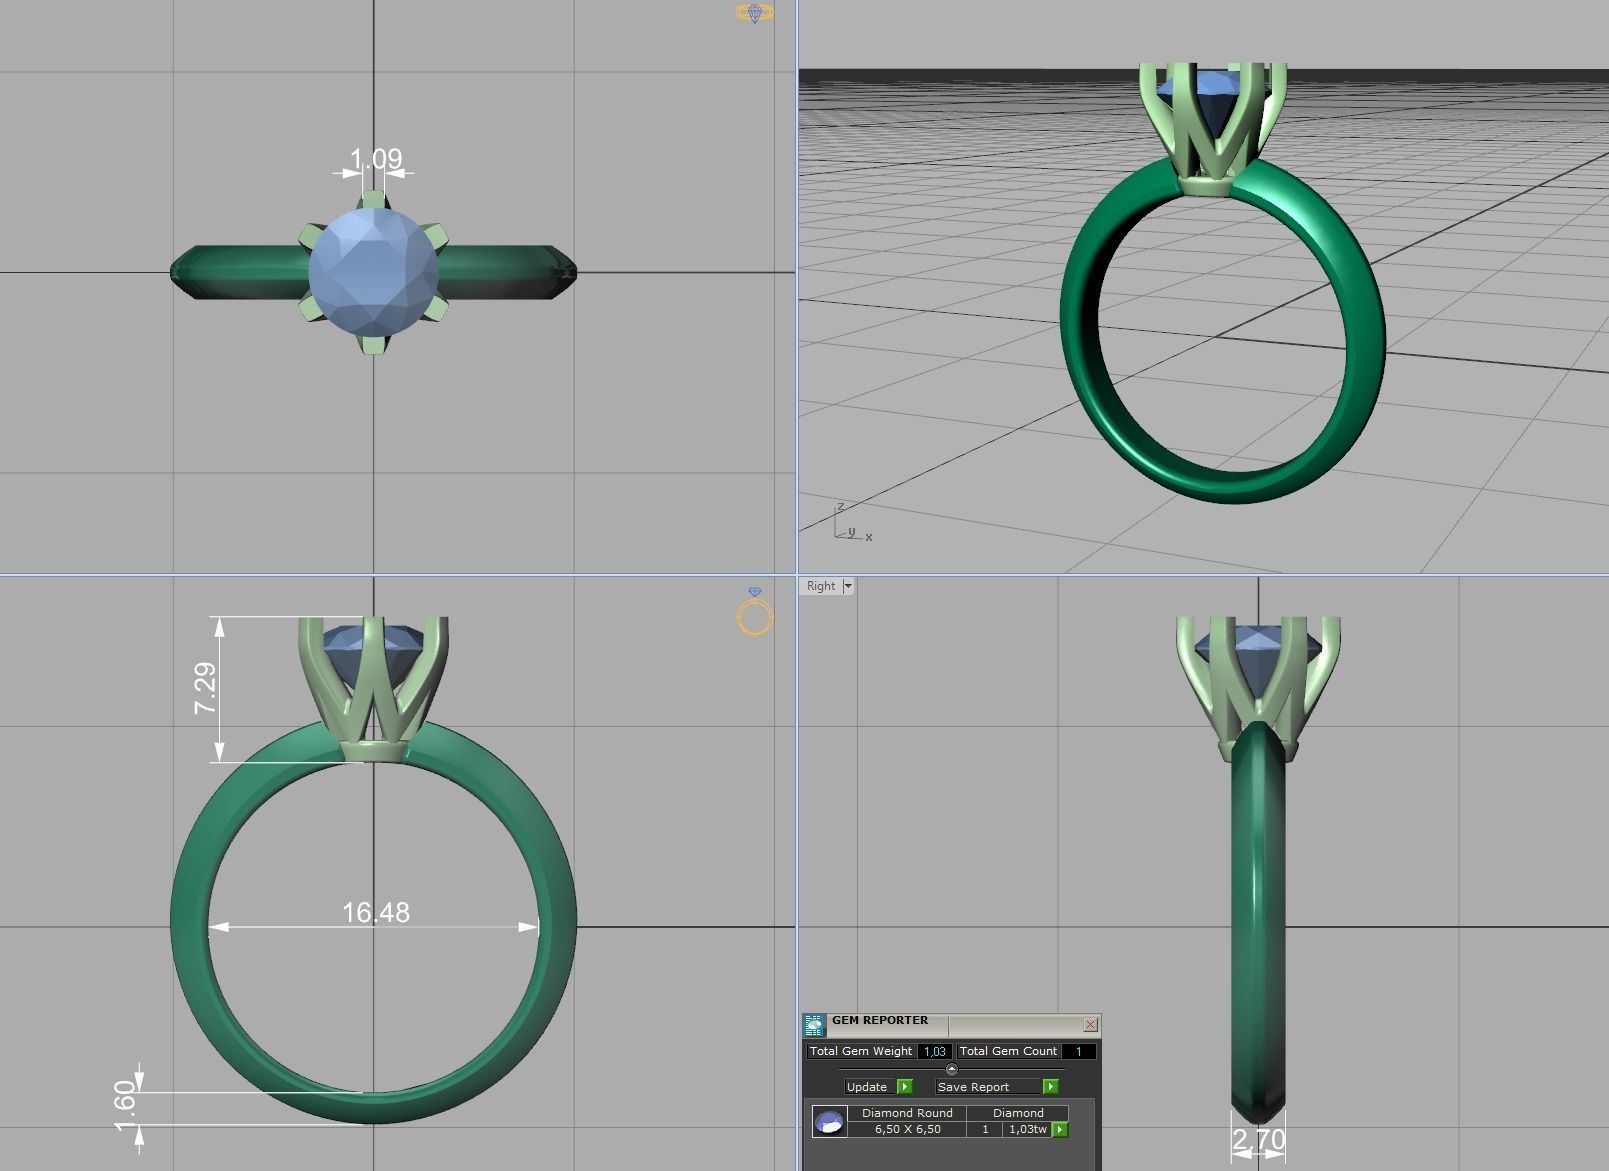This screenshot has width=1609, height=1171.
Task: Select the '1,03tw' weight cell
Action: (x=1027, y=1129)
